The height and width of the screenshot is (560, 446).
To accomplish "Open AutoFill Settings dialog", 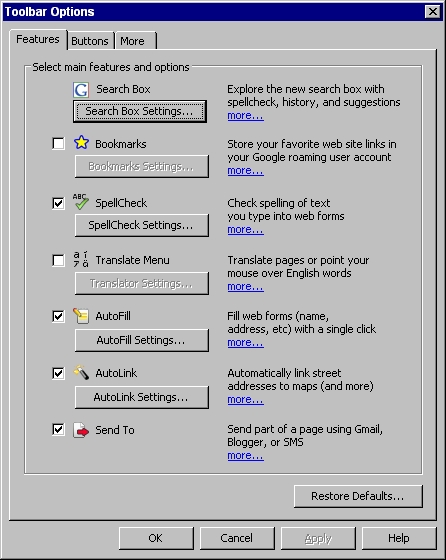I will 141,340.
